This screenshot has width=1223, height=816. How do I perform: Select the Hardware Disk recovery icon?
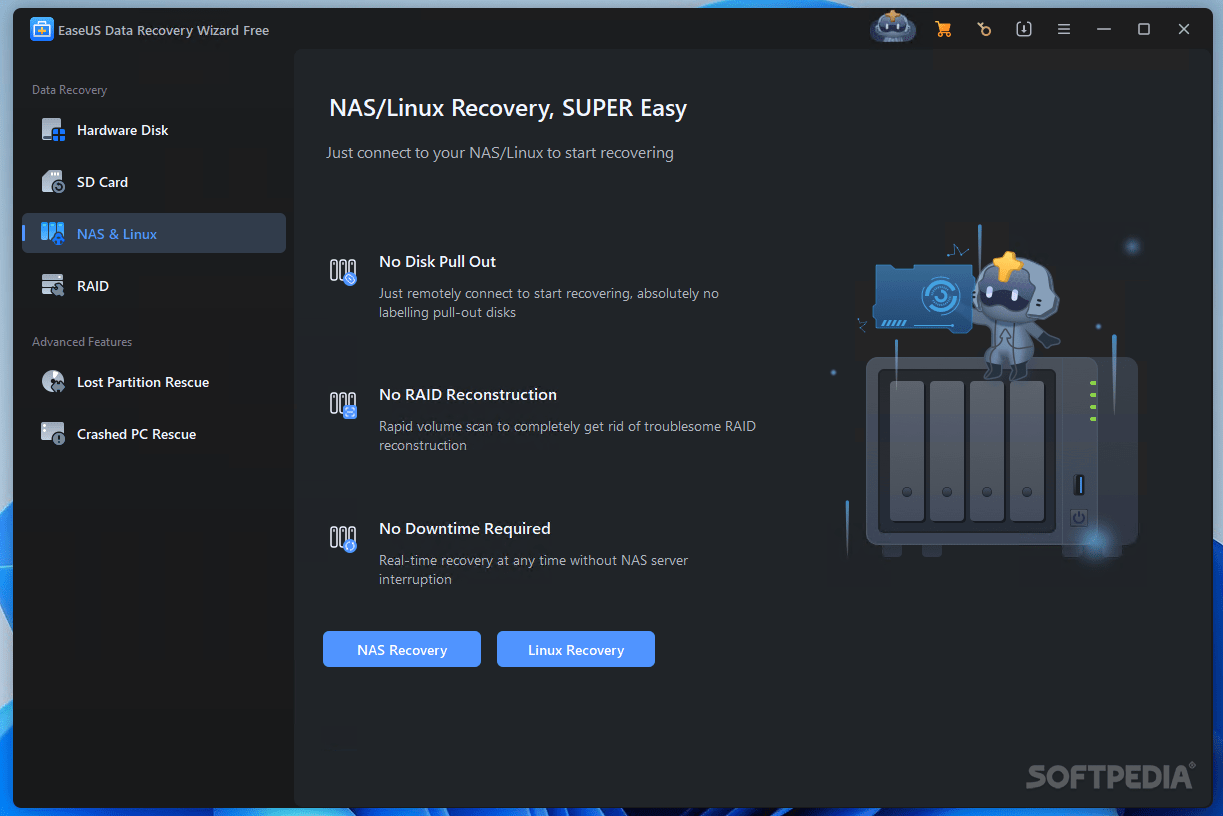point(52,129)
